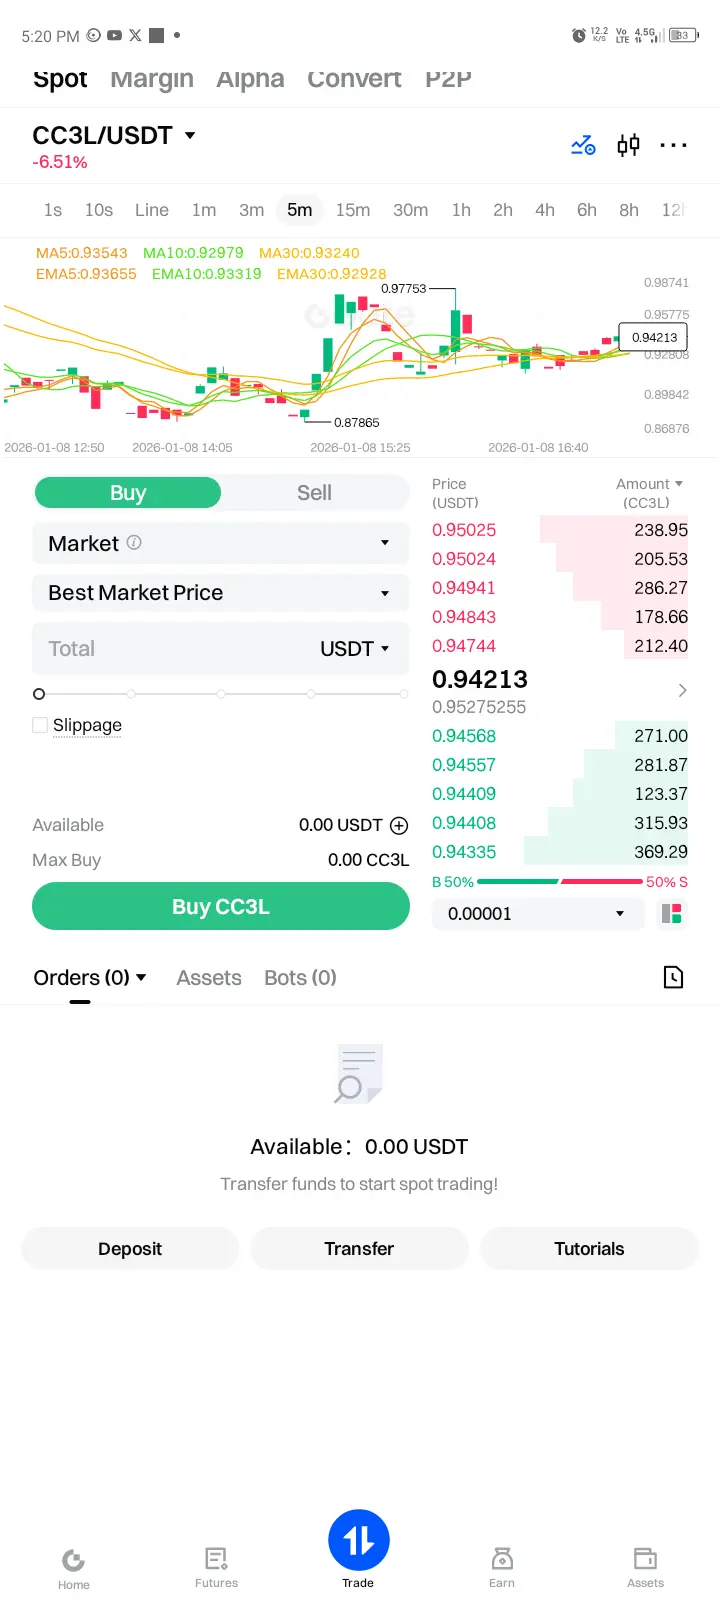Image resolution: width=720 pixels, height=1600 pixels.
Task: Open the order history document icon
Action: click(x=673, y=977)
